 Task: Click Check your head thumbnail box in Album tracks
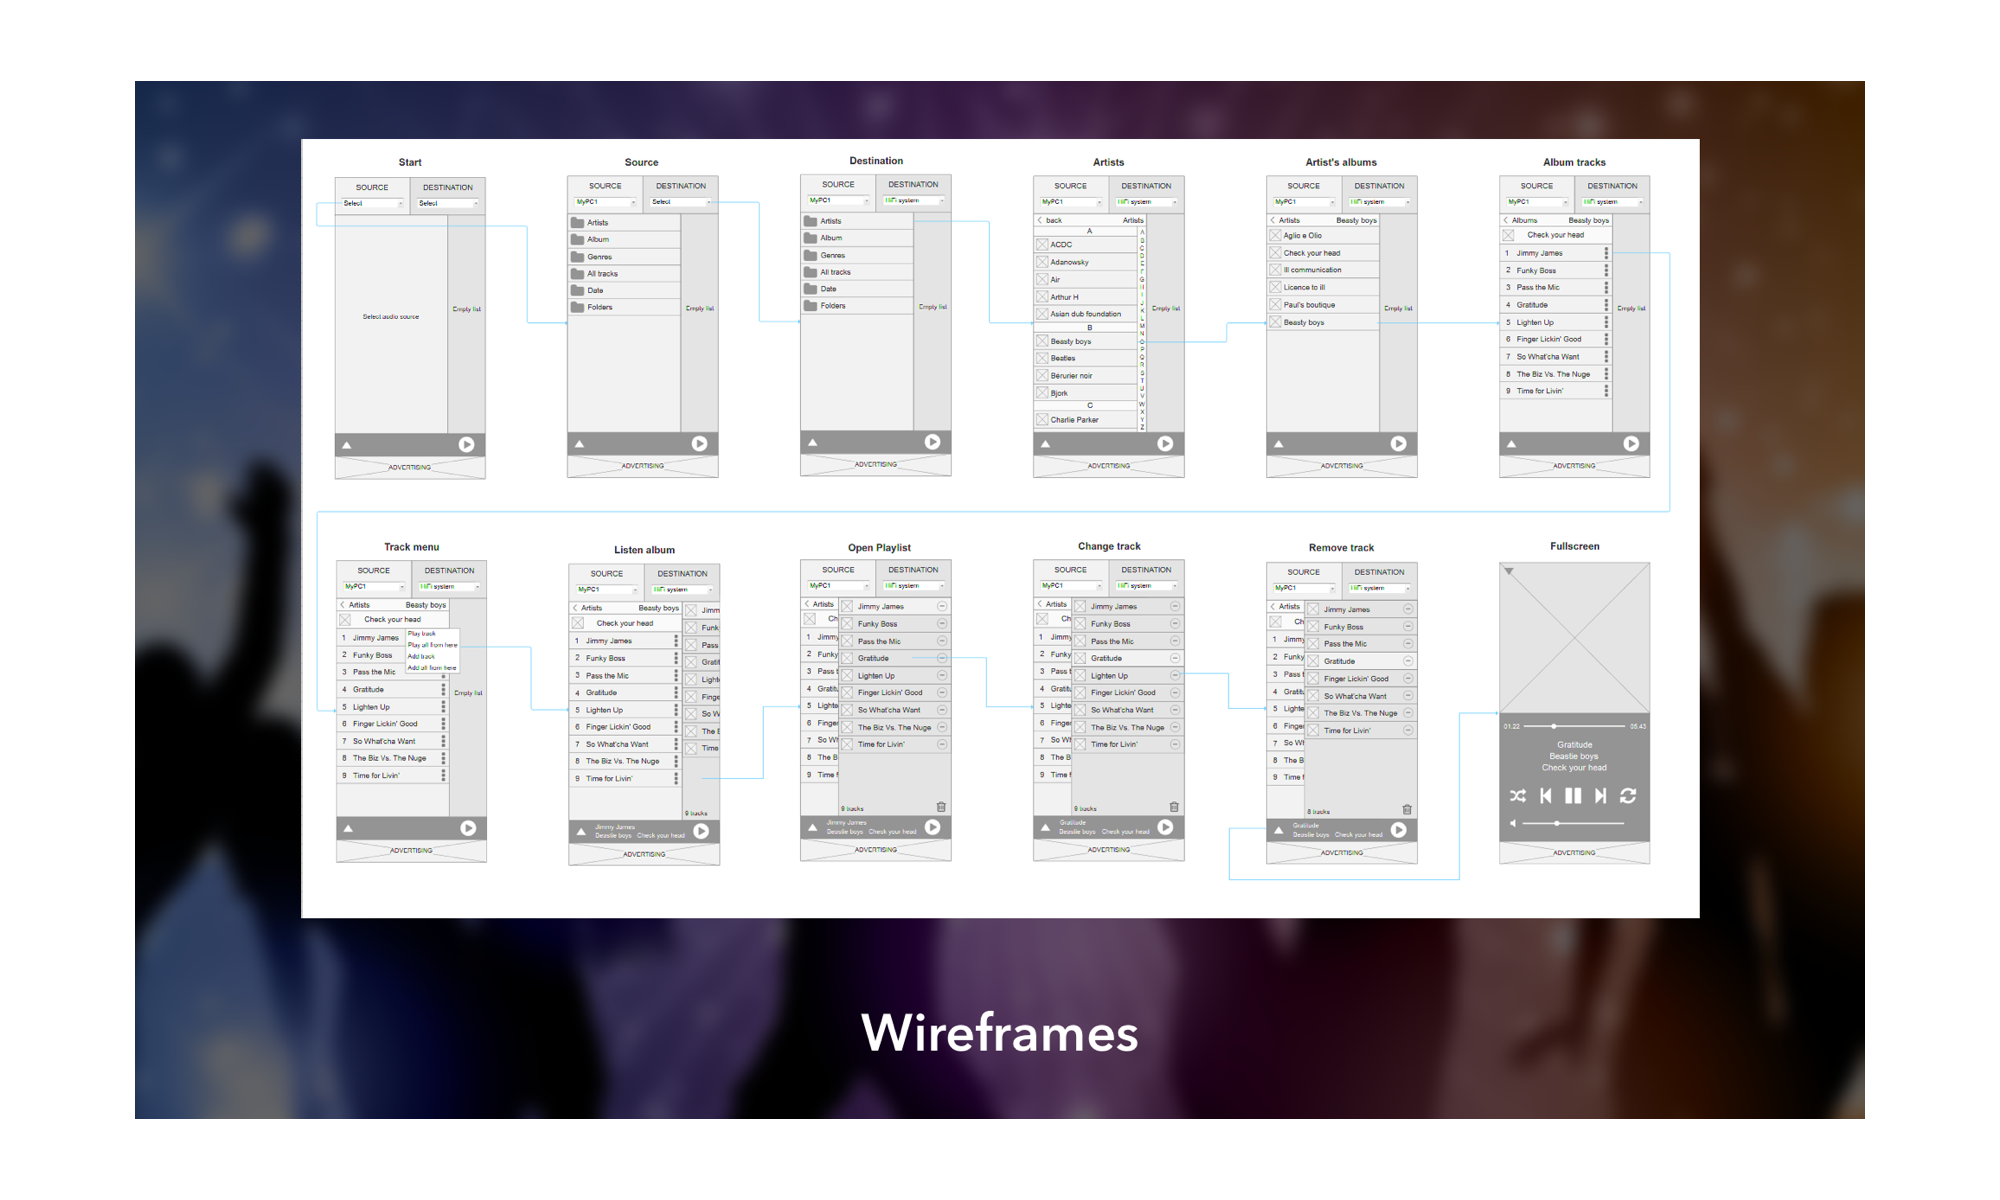pyautogui.click(x=1508, y=235)
